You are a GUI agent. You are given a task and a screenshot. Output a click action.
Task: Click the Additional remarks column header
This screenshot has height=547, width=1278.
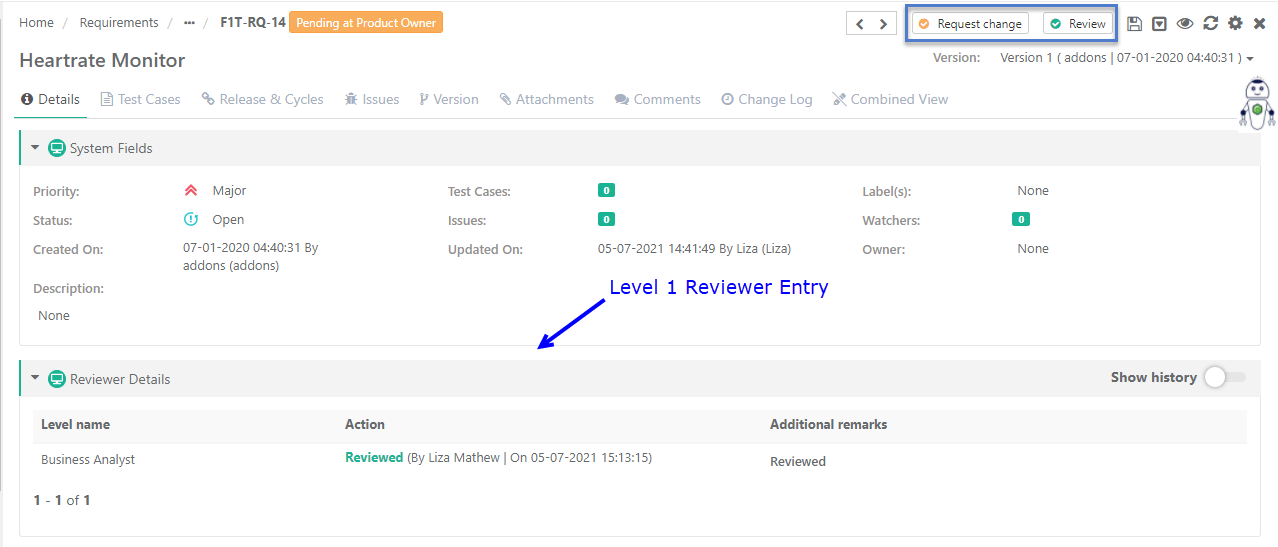(828, 424)
